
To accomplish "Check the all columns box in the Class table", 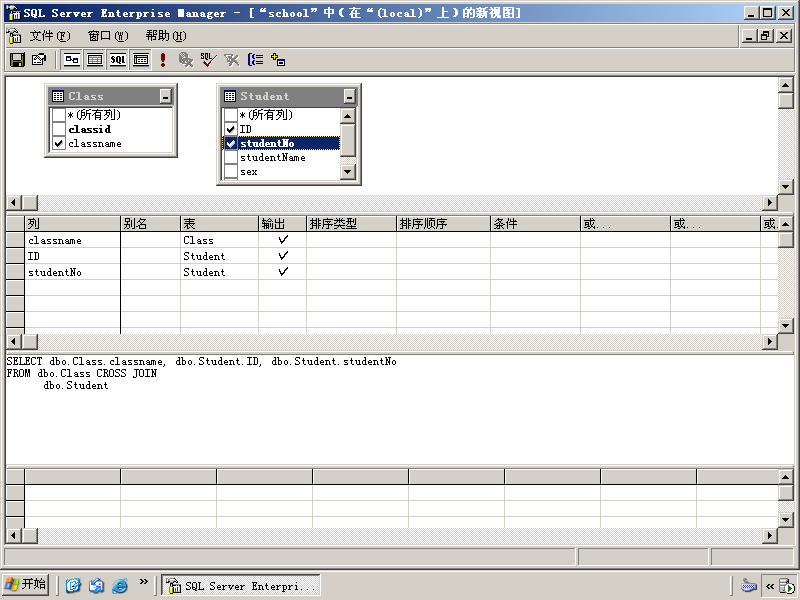I will [59, 115].
